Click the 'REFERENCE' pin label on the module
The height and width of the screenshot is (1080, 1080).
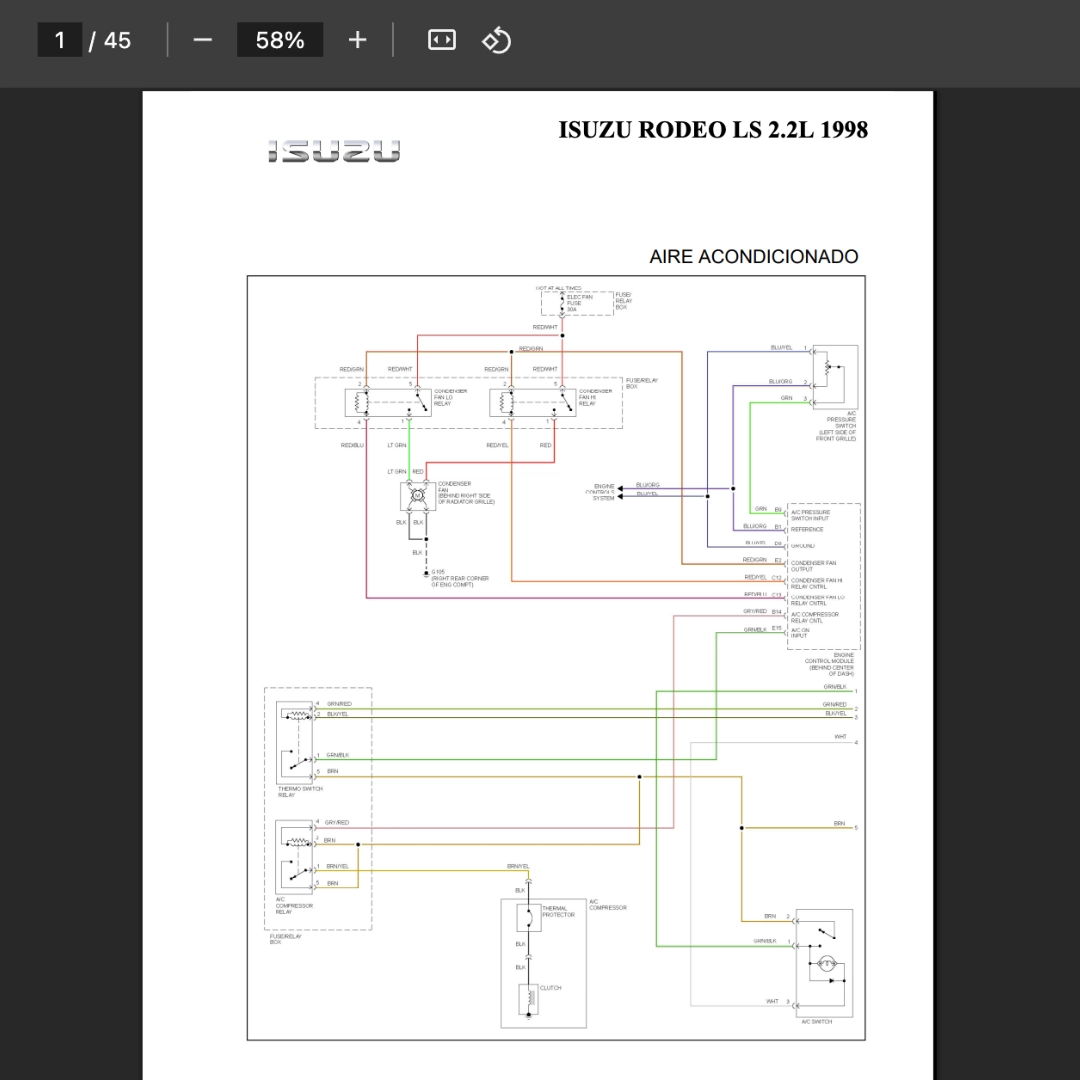(x=807, y=530)
